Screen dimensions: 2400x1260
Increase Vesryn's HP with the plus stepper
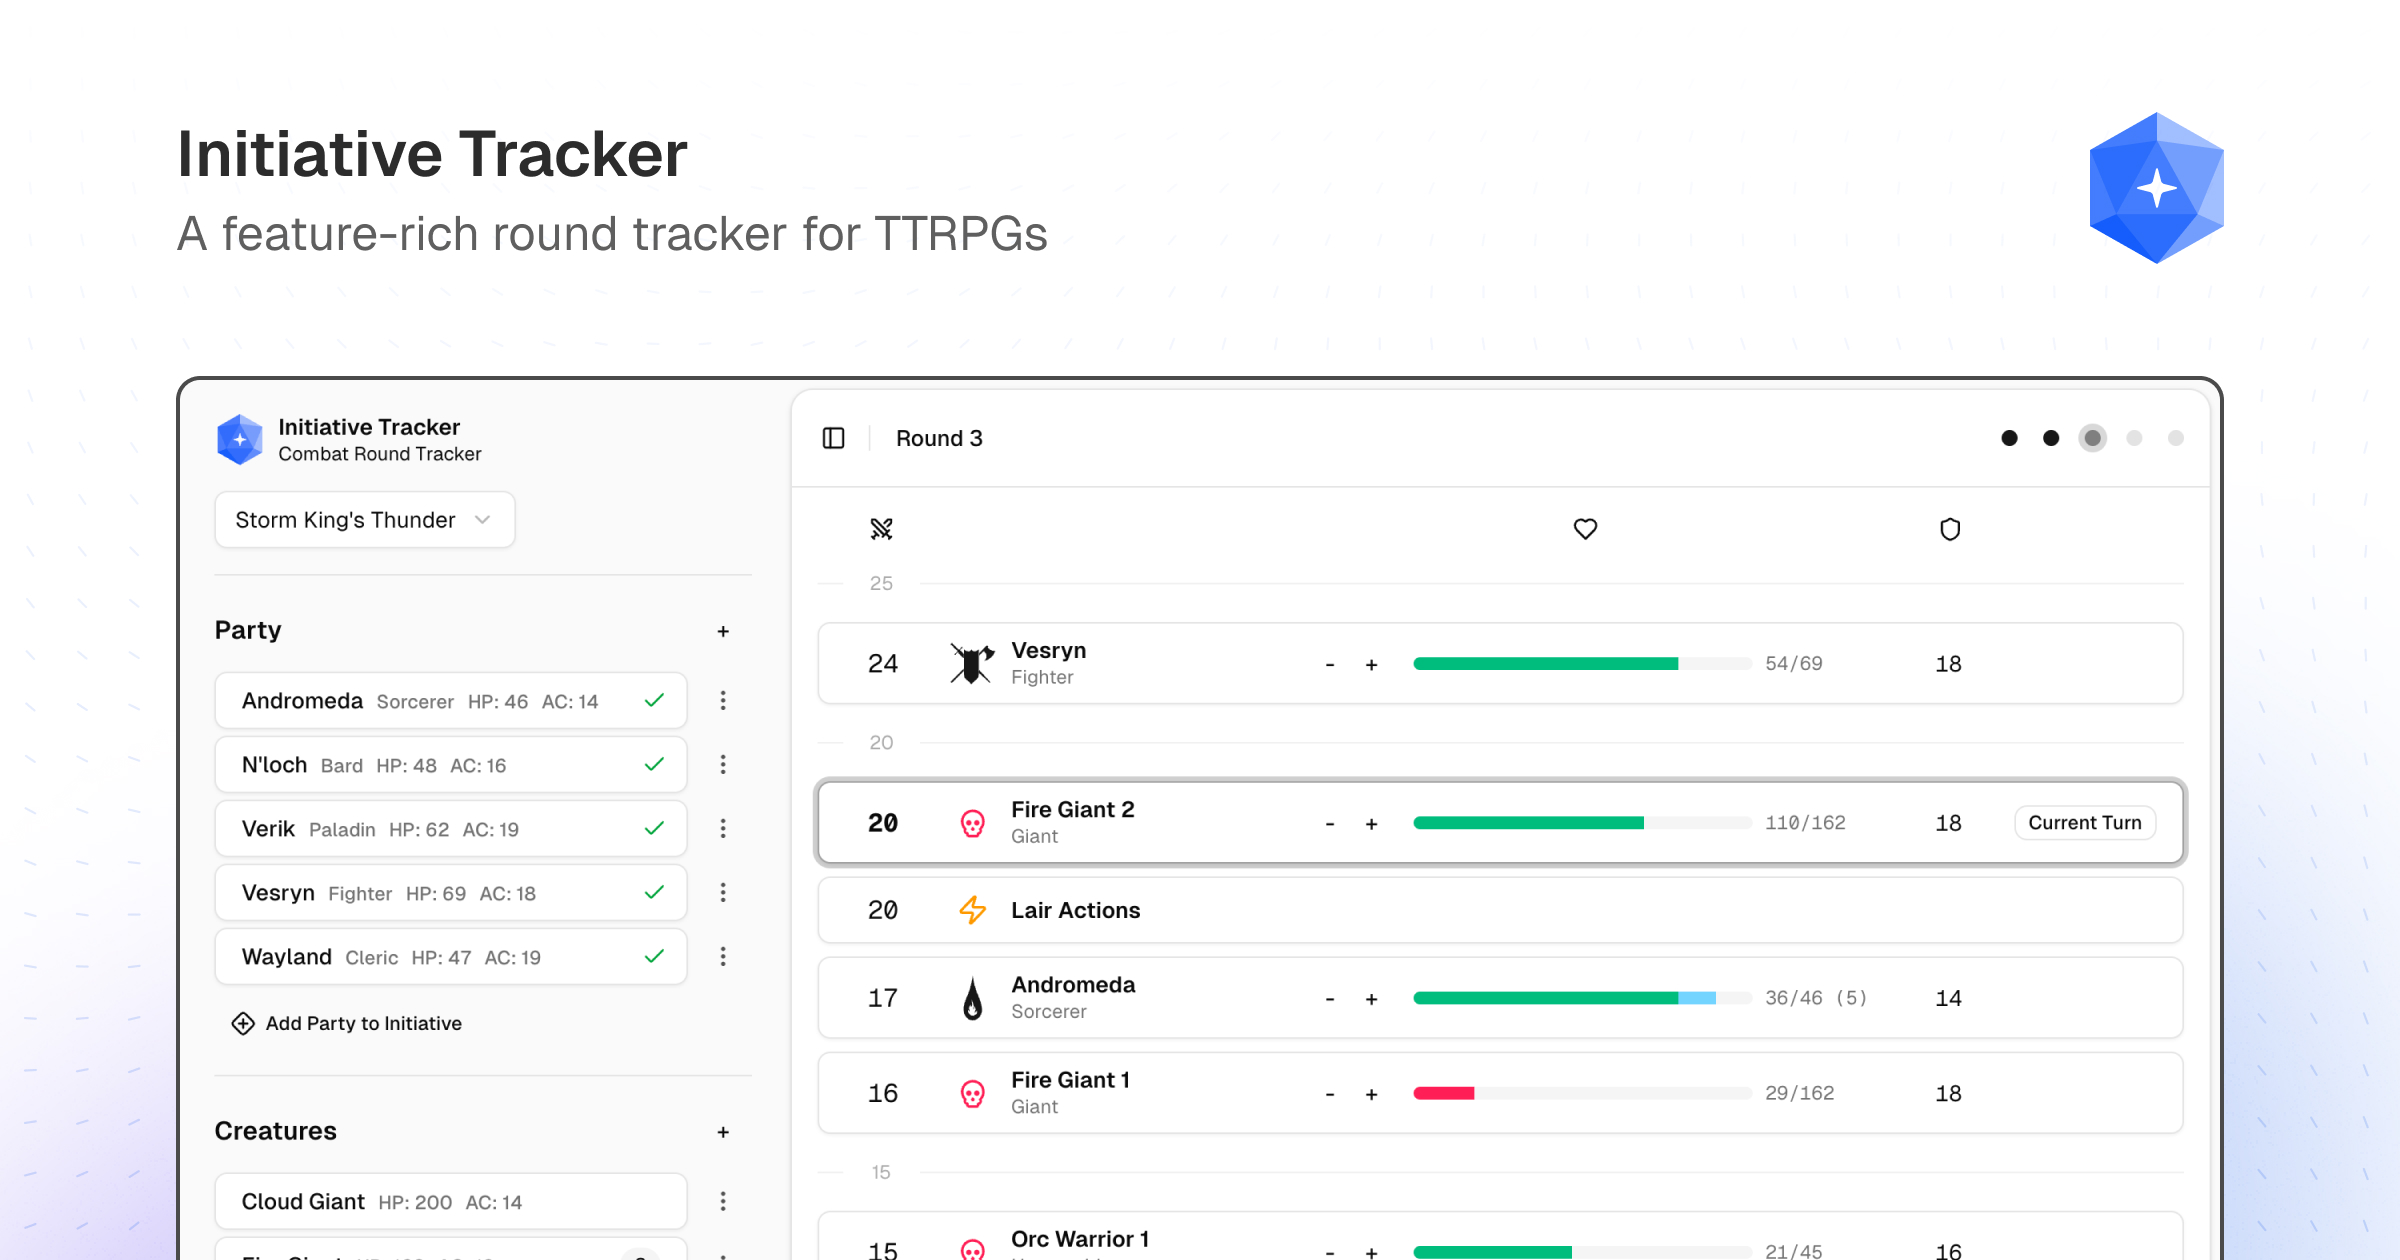coord(1371,663)
